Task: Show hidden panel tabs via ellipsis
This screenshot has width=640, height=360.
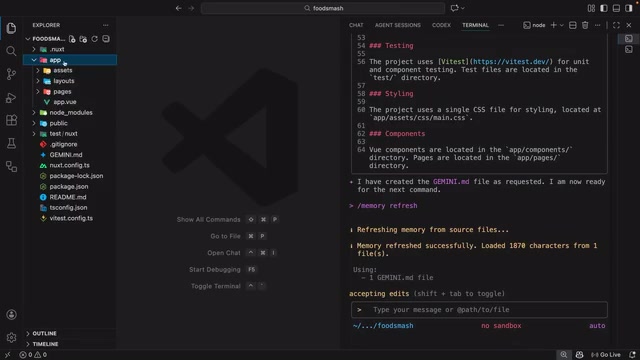Action: click(x=501, y=25)
